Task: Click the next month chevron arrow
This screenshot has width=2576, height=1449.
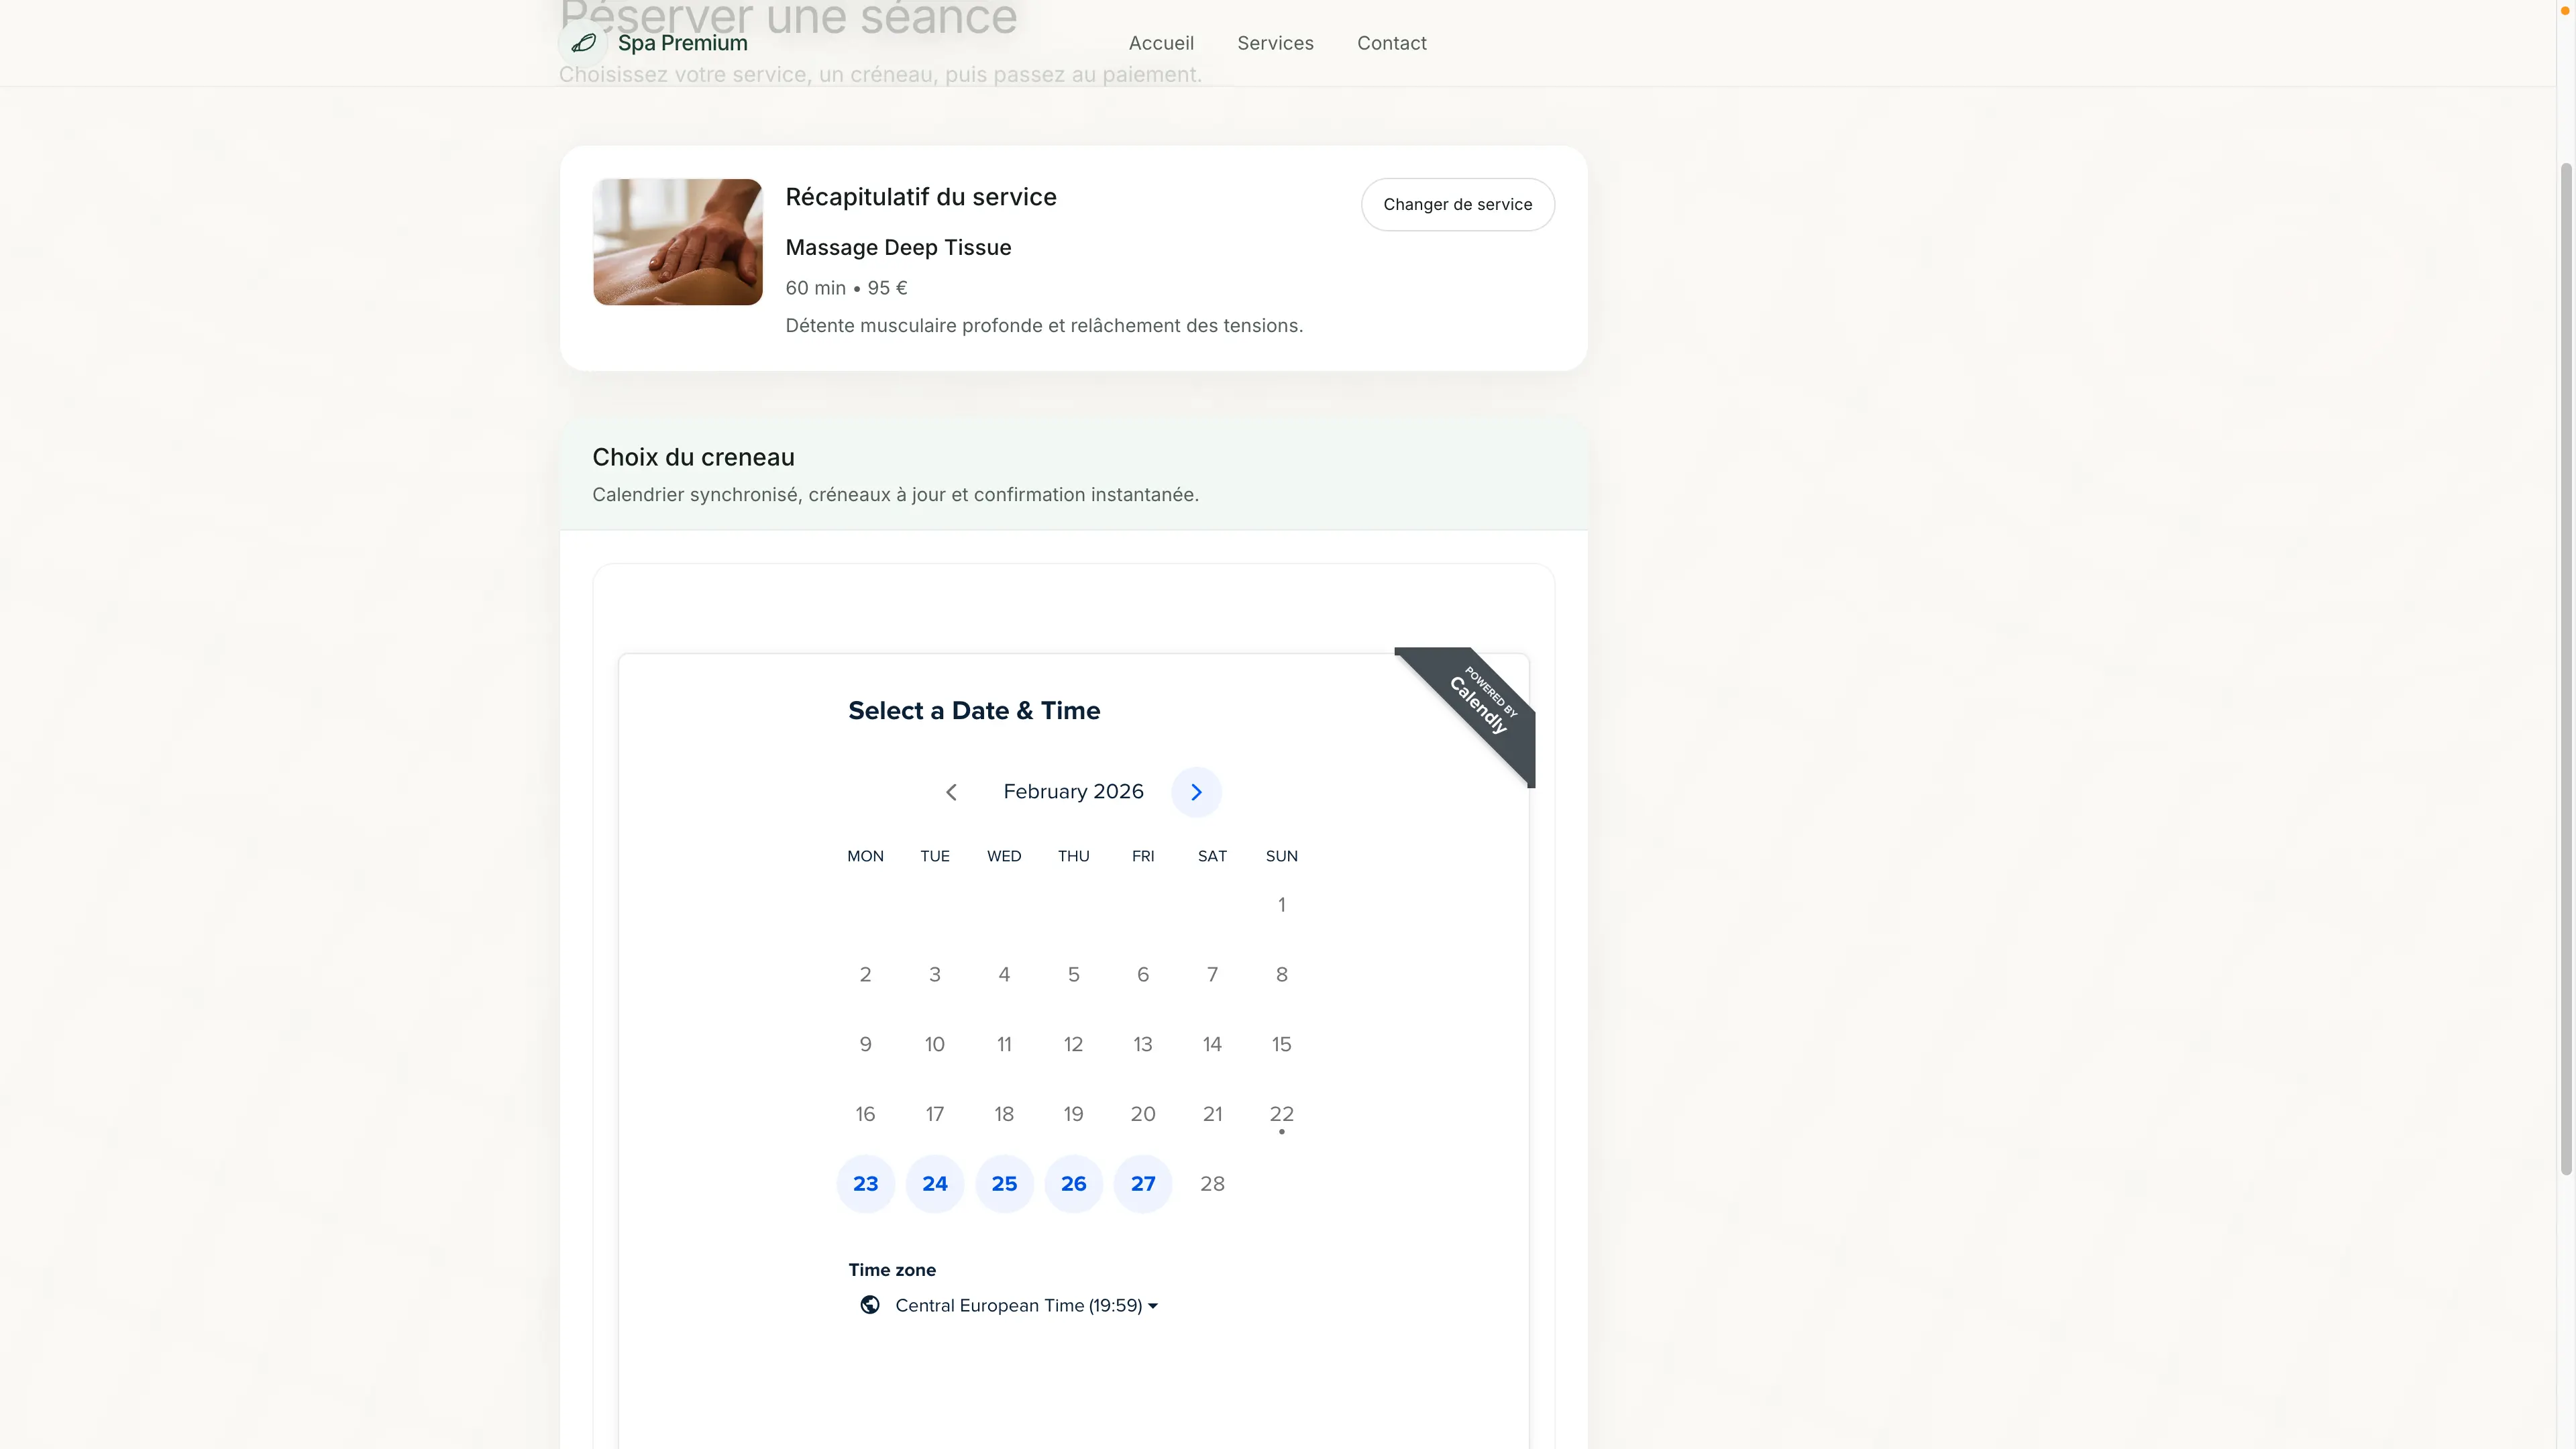Action: 1196,791
